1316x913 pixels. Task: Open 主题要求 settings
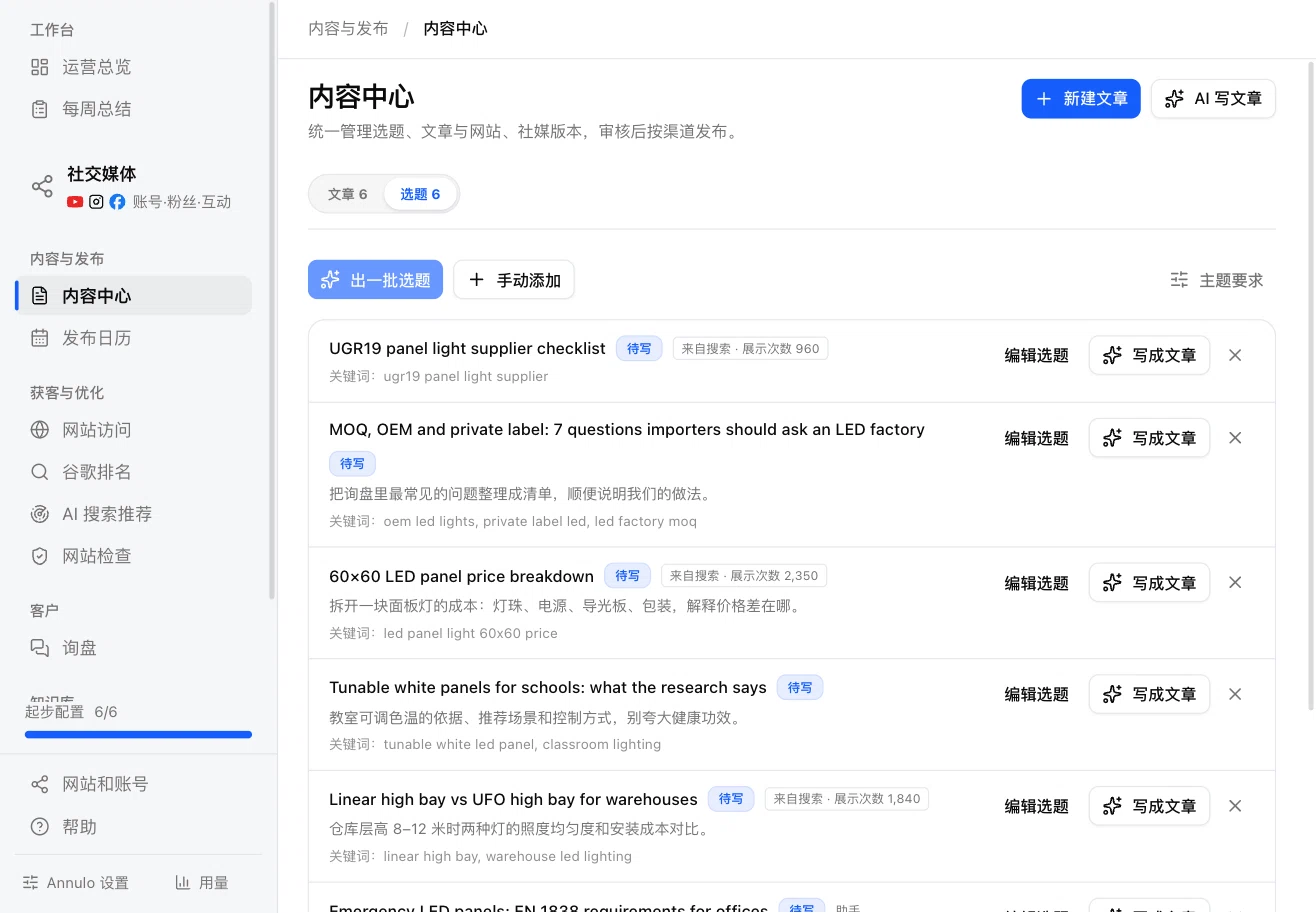coord(1217,280)
